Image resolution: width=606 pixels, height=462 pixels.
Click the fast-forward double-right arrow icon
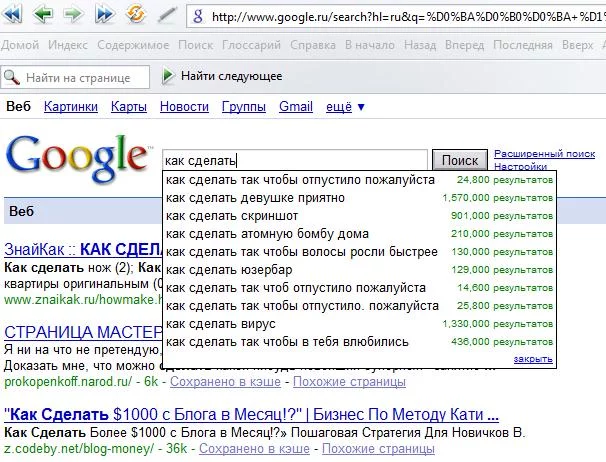[x=105, y=15]
